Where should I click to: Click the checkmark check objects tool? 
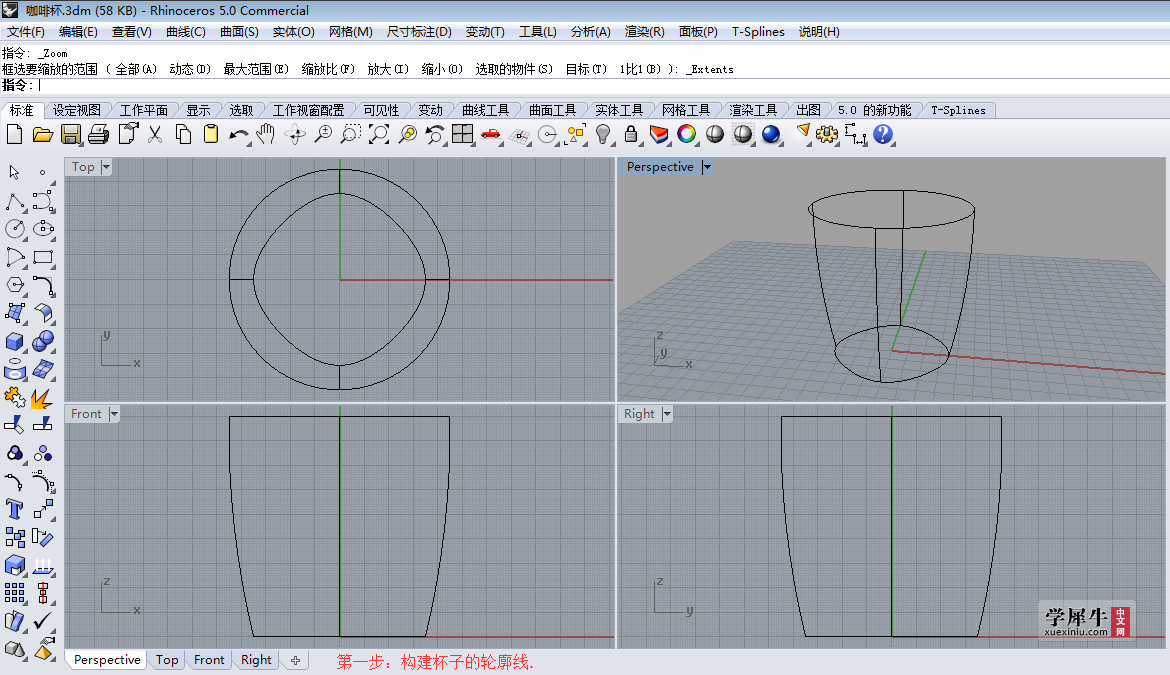tap(43, 621)
